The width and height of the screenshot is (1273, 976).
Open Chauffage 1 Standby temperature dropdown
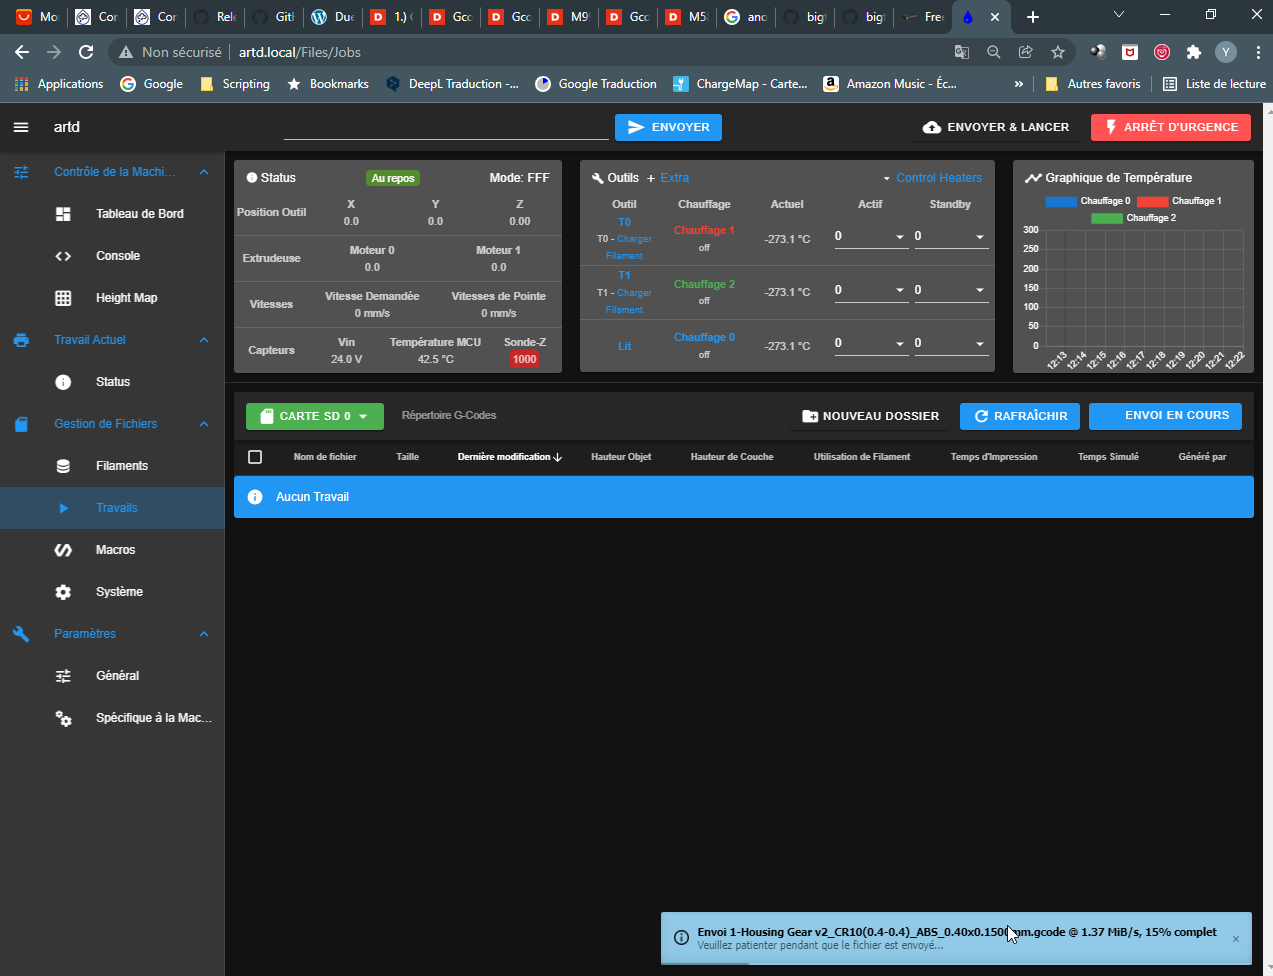(980, 237)
